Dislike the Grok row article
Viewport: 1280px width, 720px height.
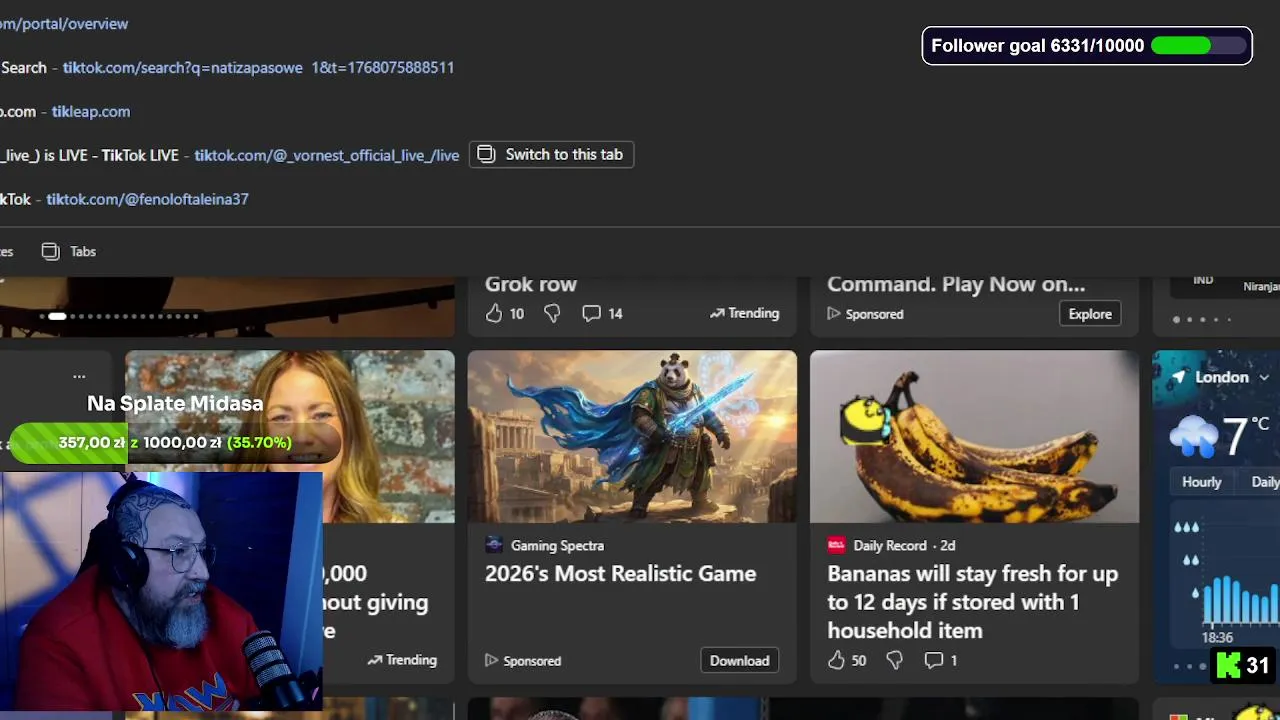[552, 313]
